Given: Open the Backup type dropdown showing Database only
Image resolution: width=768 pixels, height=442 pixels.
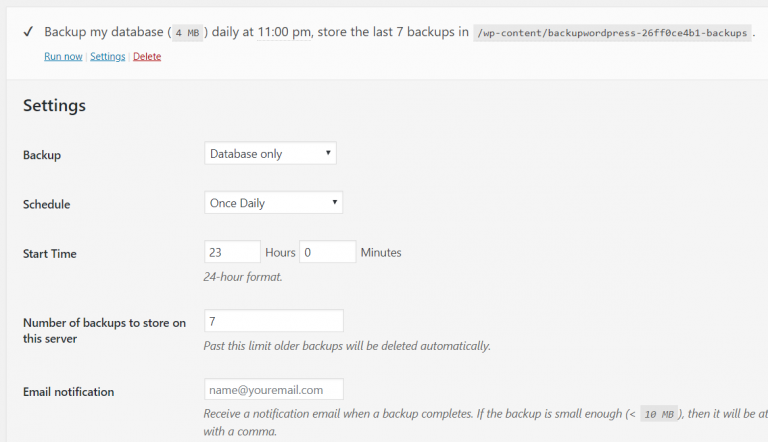Looking at the screenshot, I should point(270,153).
